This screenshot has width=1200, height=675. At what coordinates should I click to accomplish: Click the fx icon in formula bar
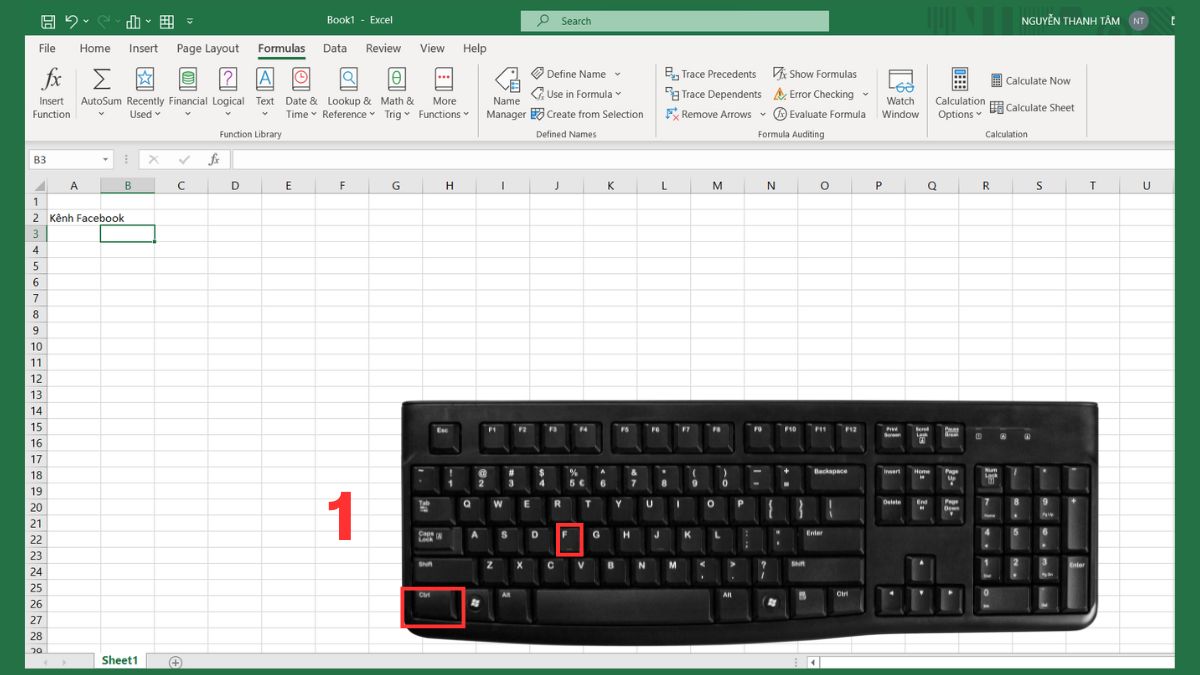pos(213,160)
